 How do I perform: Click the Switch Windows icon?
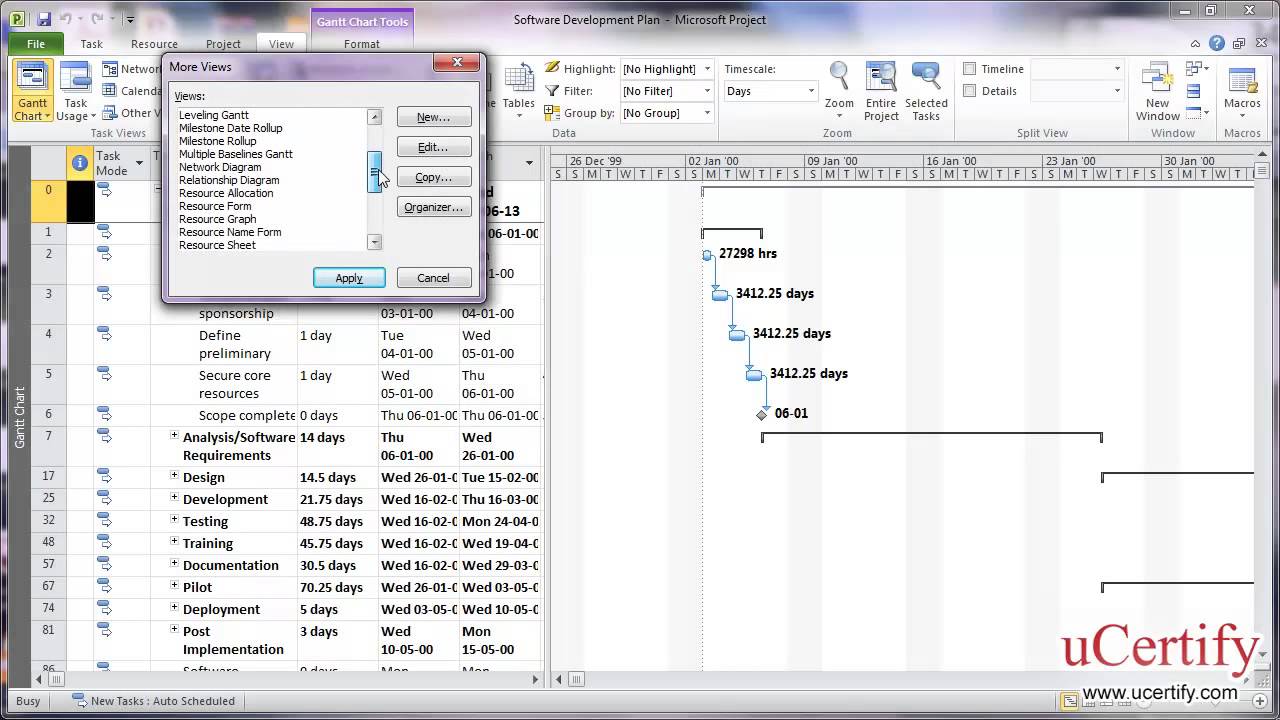(x=1193, y=69)
